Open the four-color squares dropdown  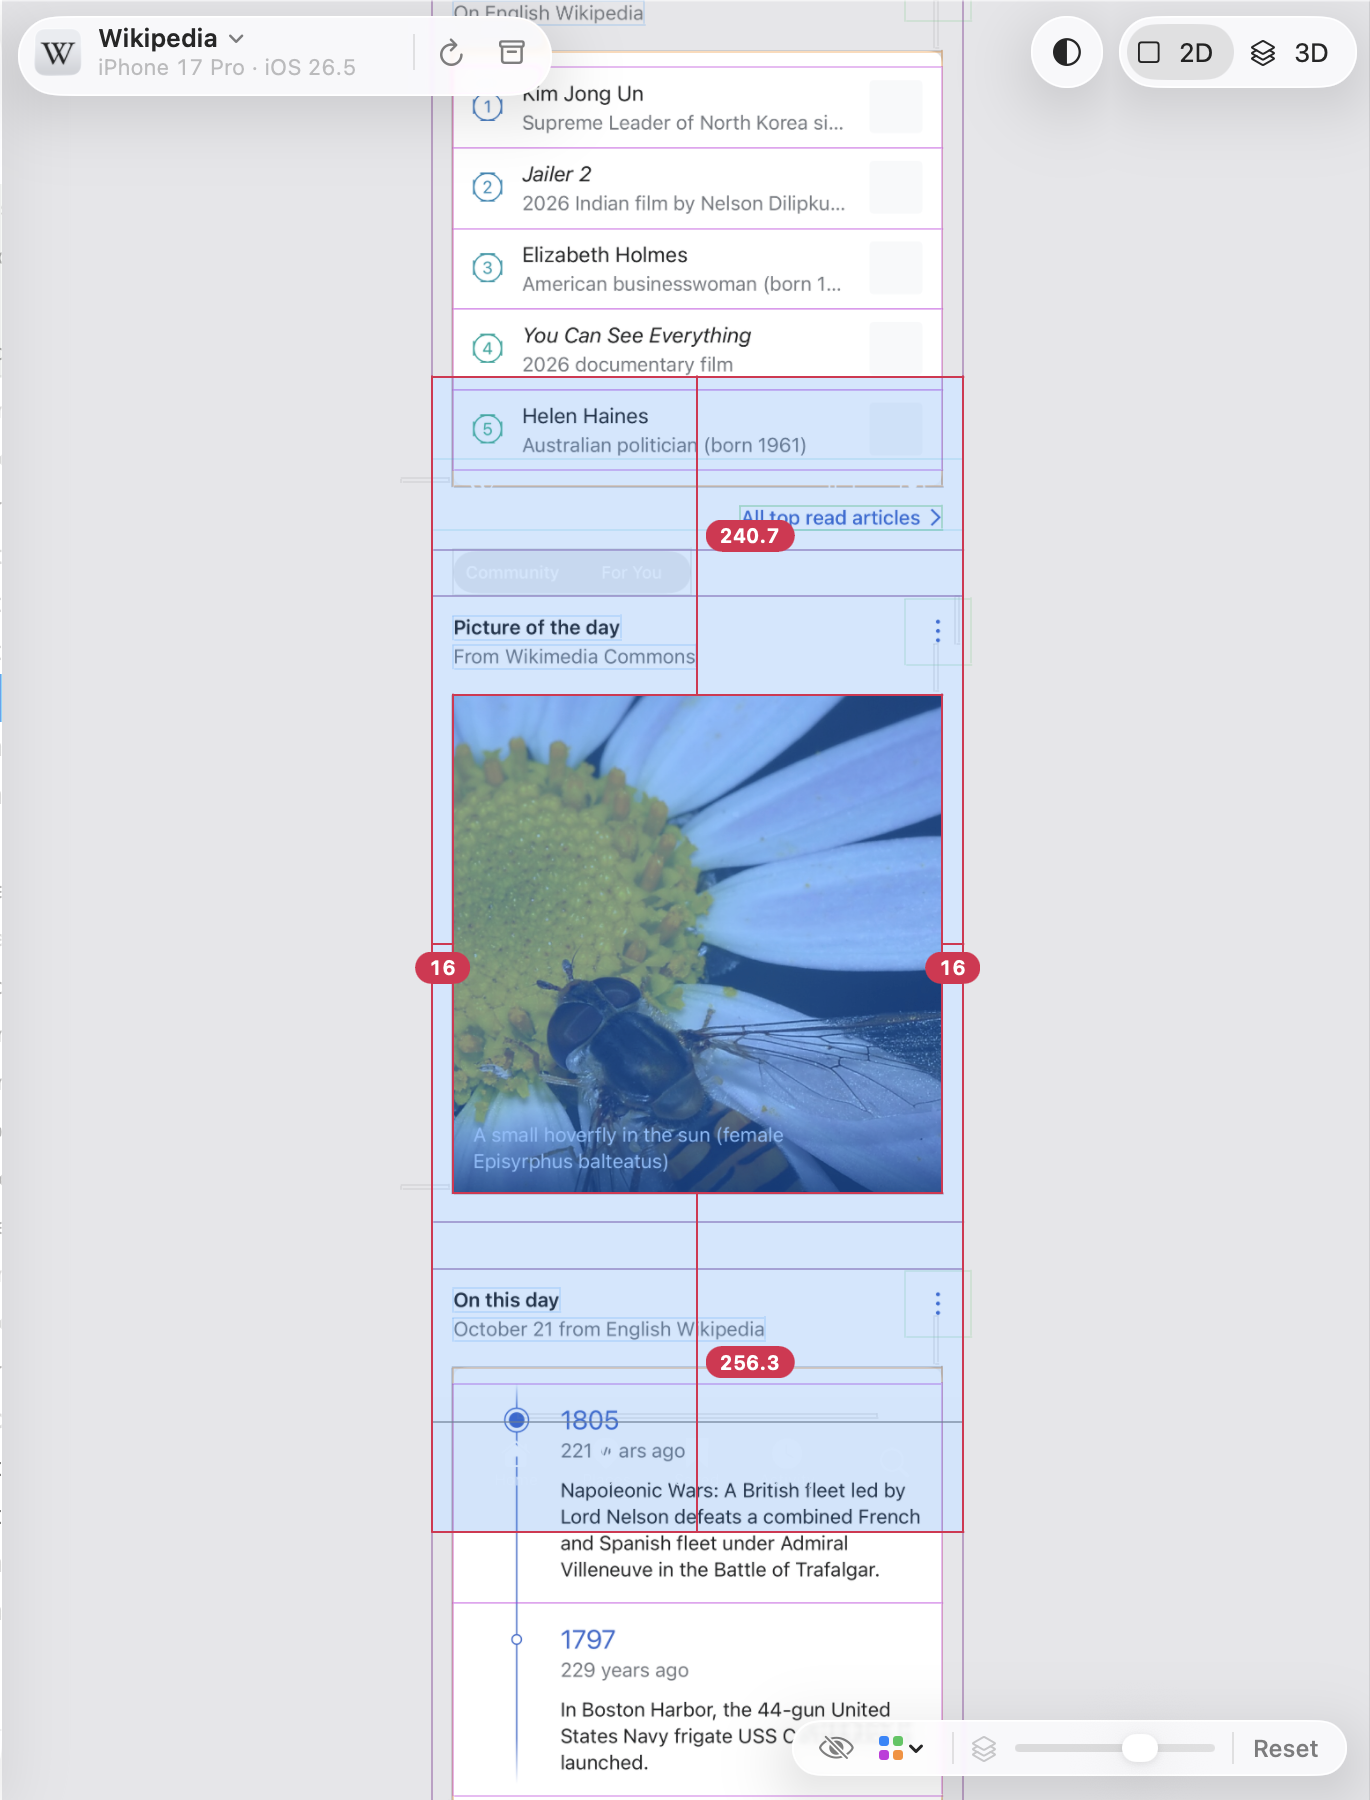point(900,1748)
